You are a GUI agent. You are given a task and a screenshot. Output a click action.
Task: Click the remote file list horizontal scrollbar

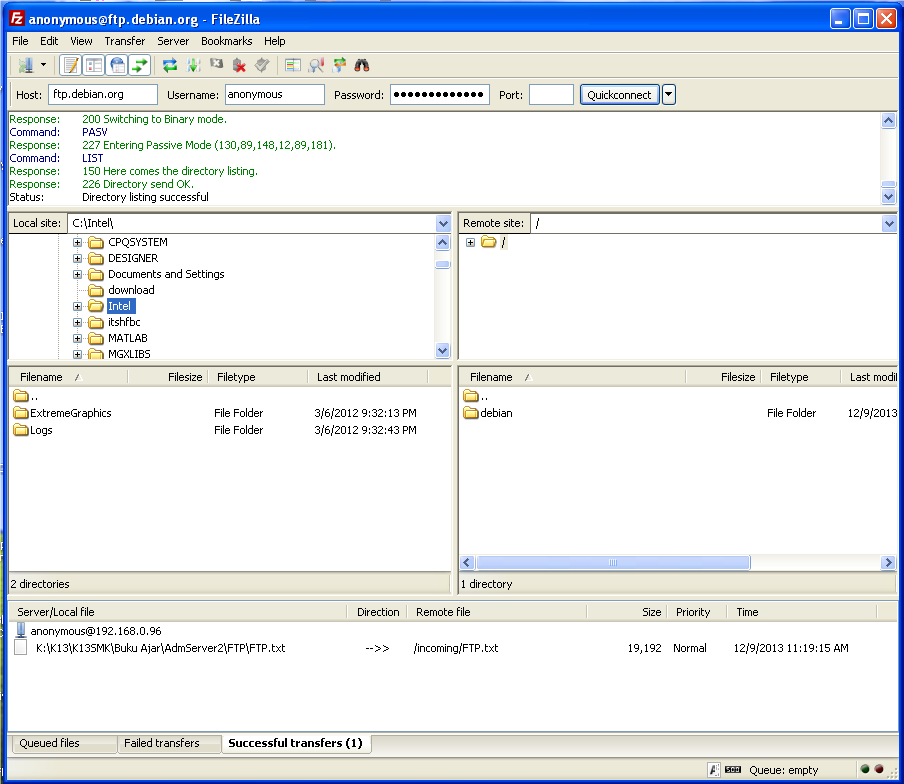tap(613, 563)
